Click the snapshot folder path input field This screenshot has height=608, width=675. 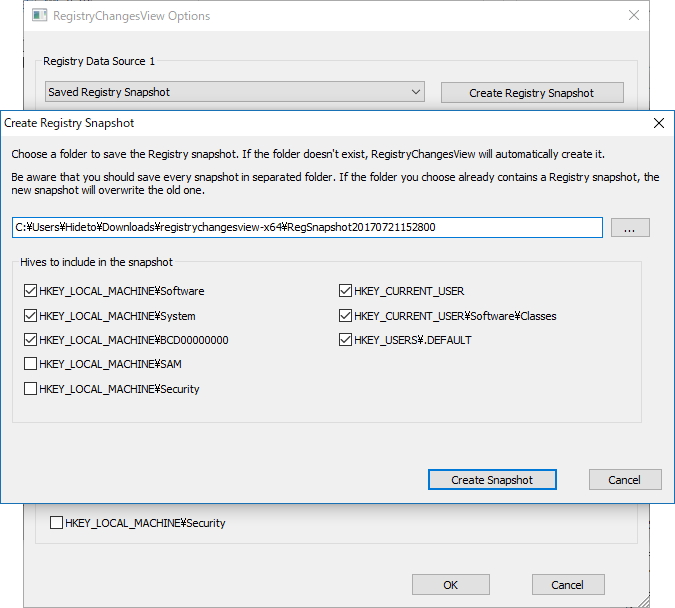[307, 227]
